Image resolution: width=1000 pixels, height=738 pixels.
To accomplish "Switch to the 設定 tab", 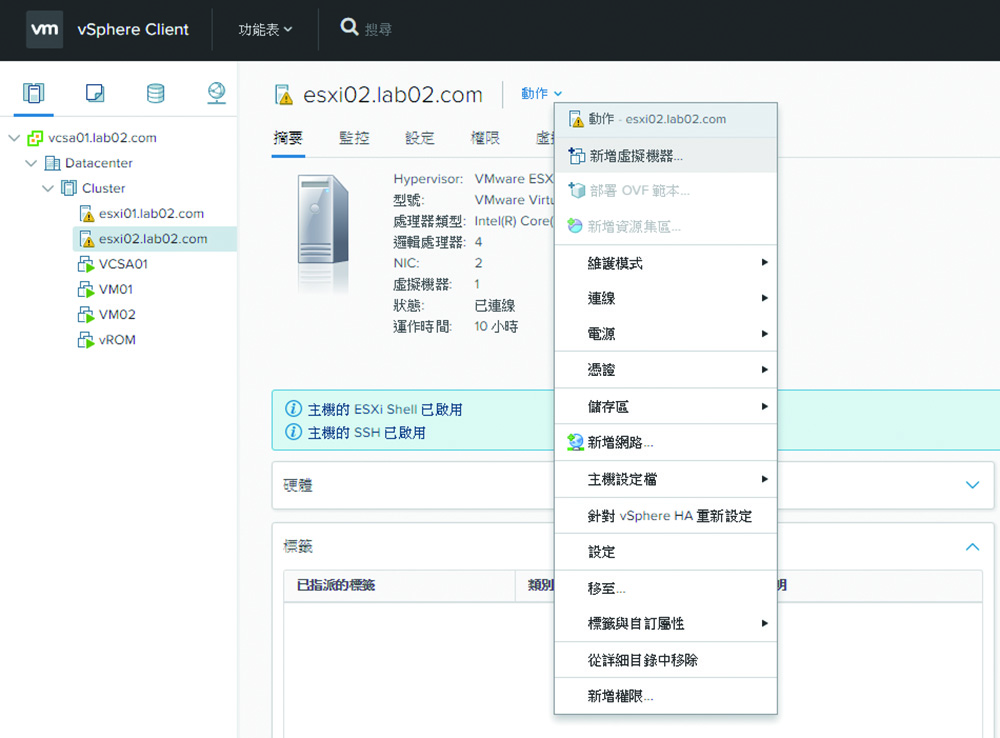I will pos(420,138).
